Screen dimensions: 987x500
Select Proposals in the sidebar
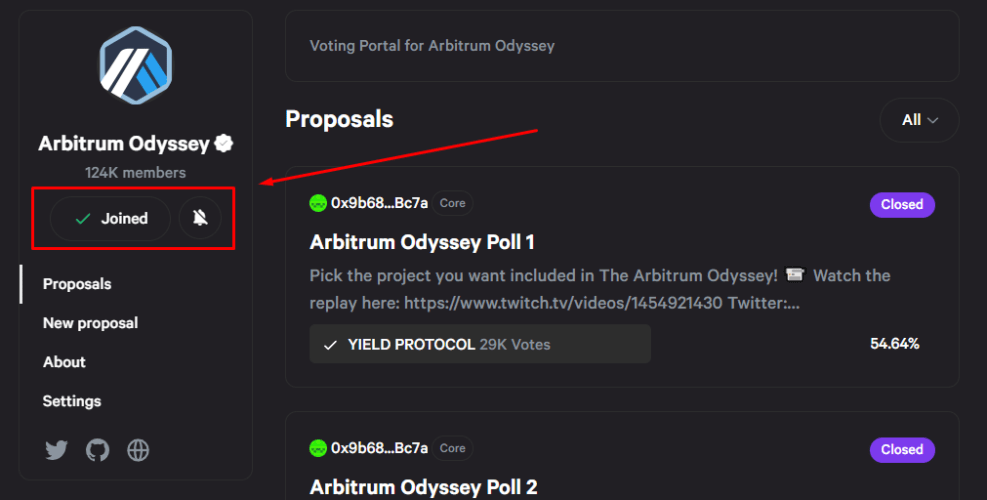pos(77,284)
